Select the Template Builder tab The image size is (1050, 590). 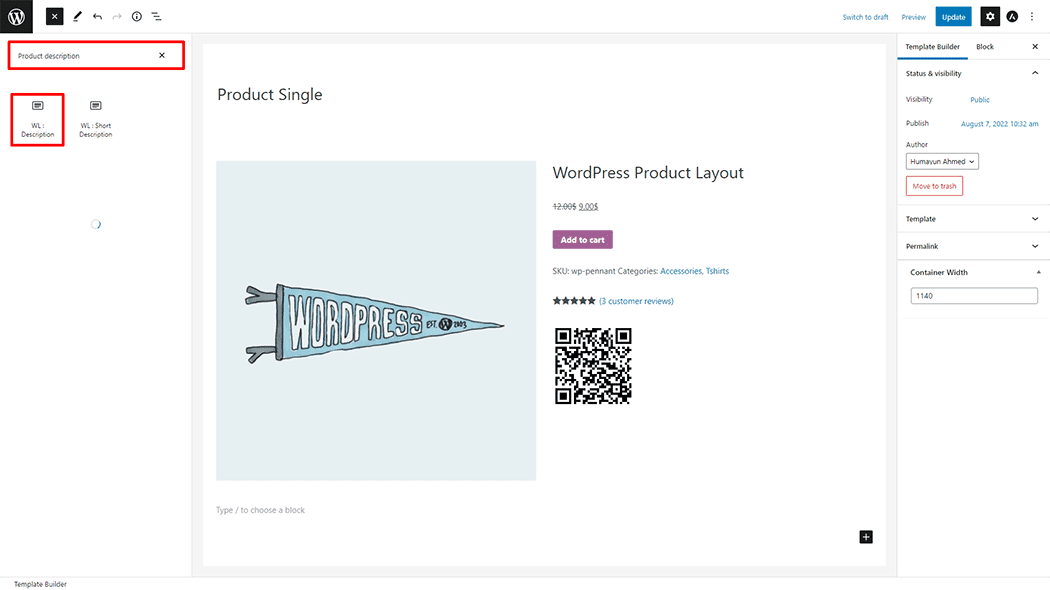tap(932, 47)
